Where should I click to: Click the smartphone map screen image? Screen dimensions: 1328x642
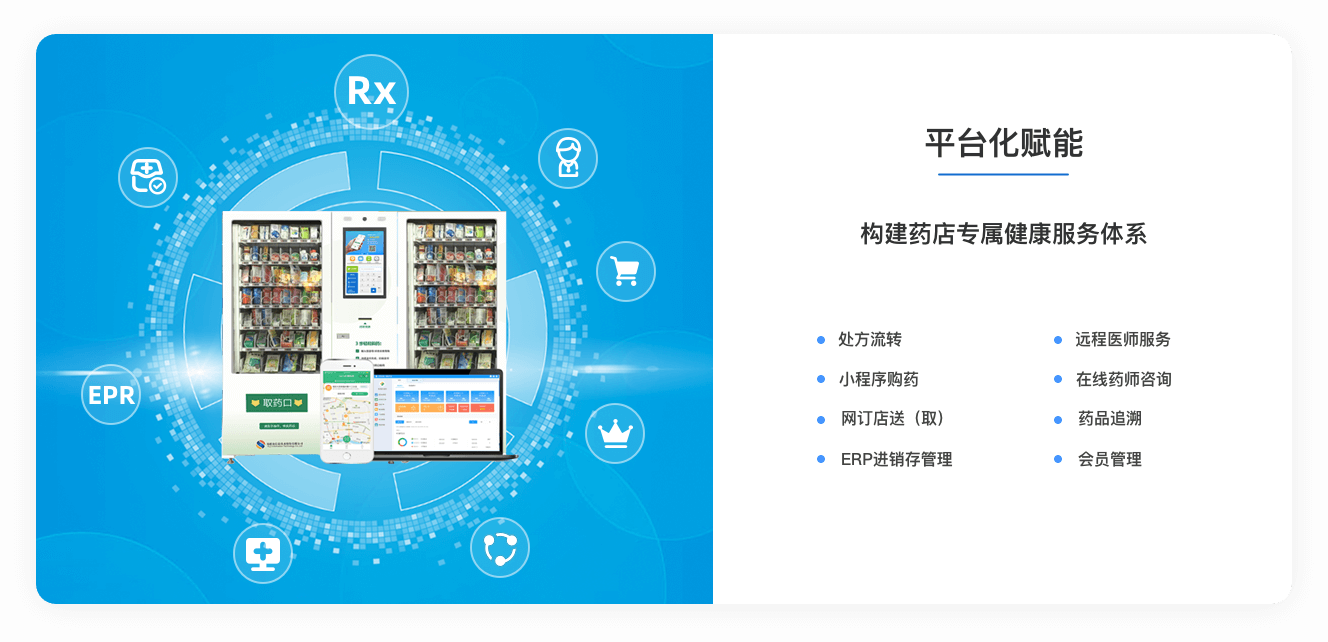(346, 410)
